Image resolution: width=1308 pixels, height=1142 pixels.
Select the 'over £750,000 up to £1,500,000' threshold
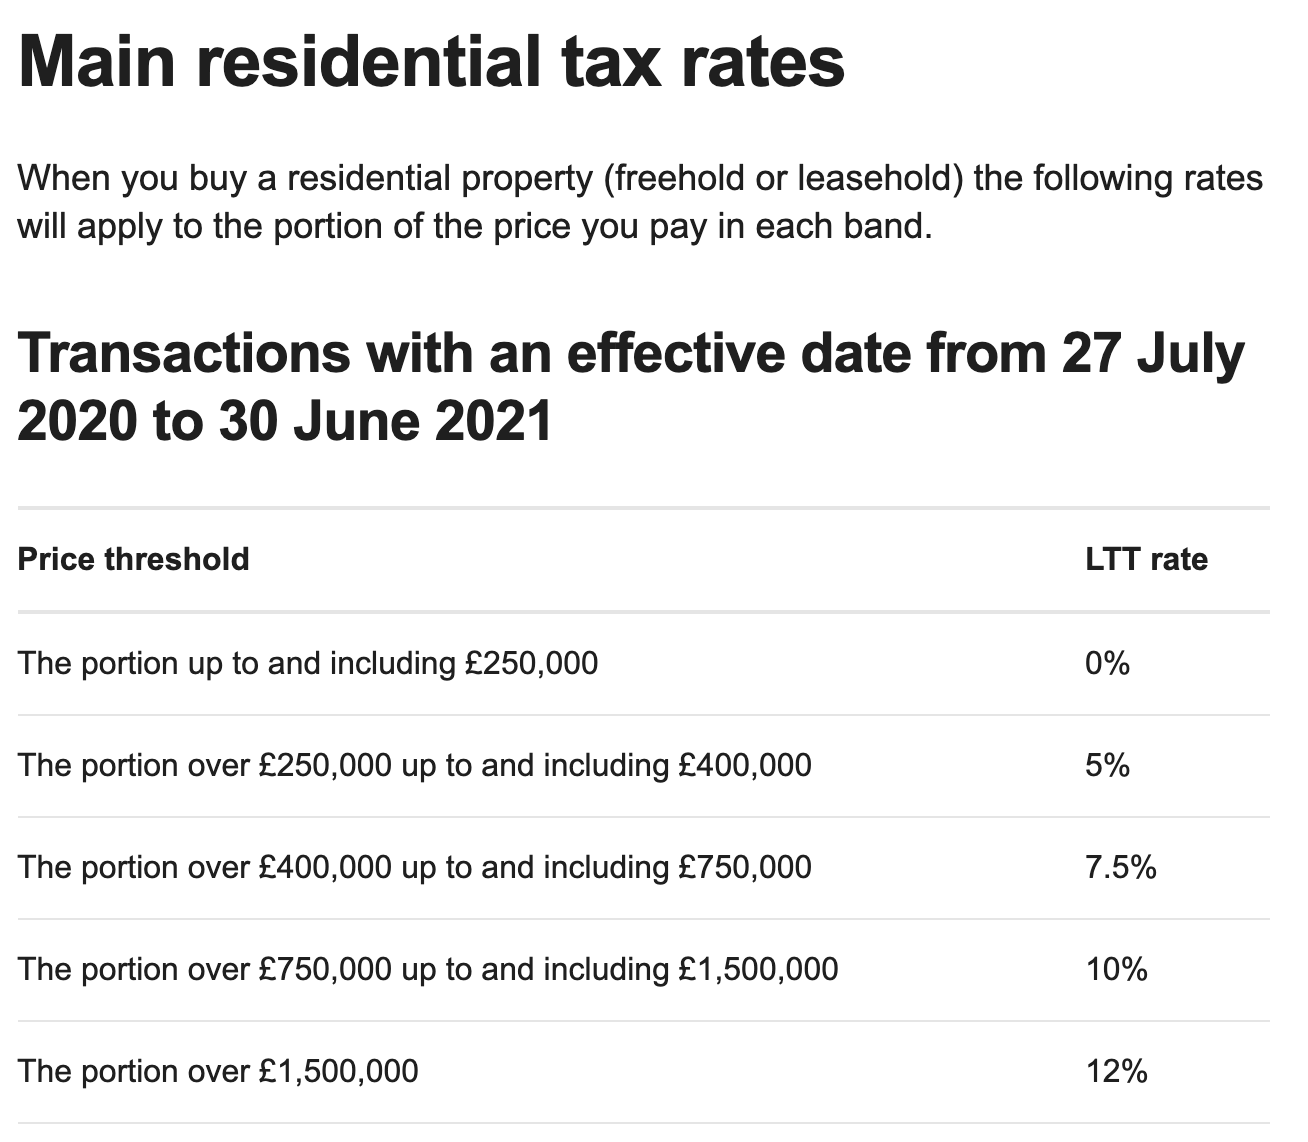point(428,969)
